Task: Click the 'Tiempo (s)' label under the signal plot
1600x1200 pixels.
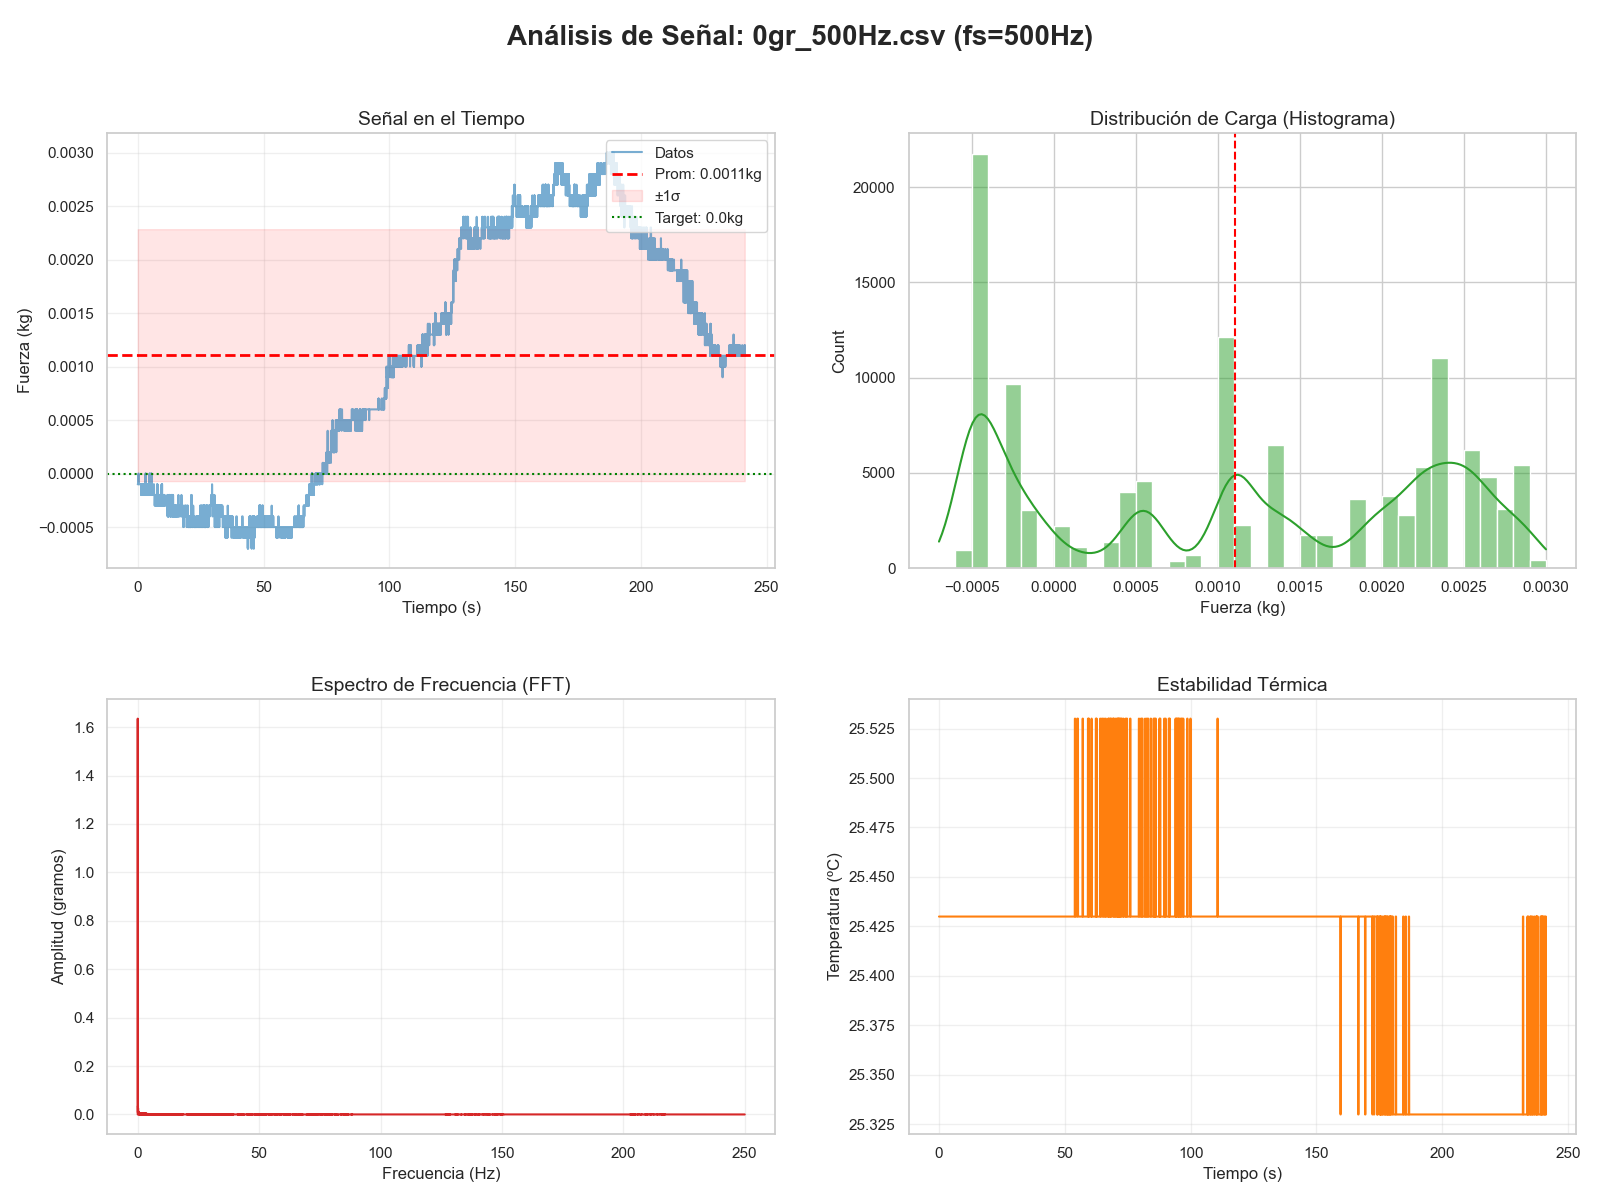Action: [441, 607]
